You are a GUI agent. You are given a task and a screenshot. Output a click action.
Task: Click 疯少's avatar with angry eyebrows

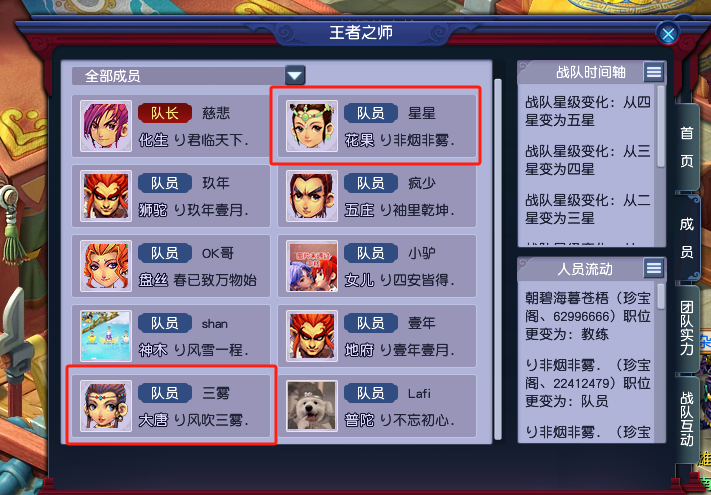tap(312, 196)
